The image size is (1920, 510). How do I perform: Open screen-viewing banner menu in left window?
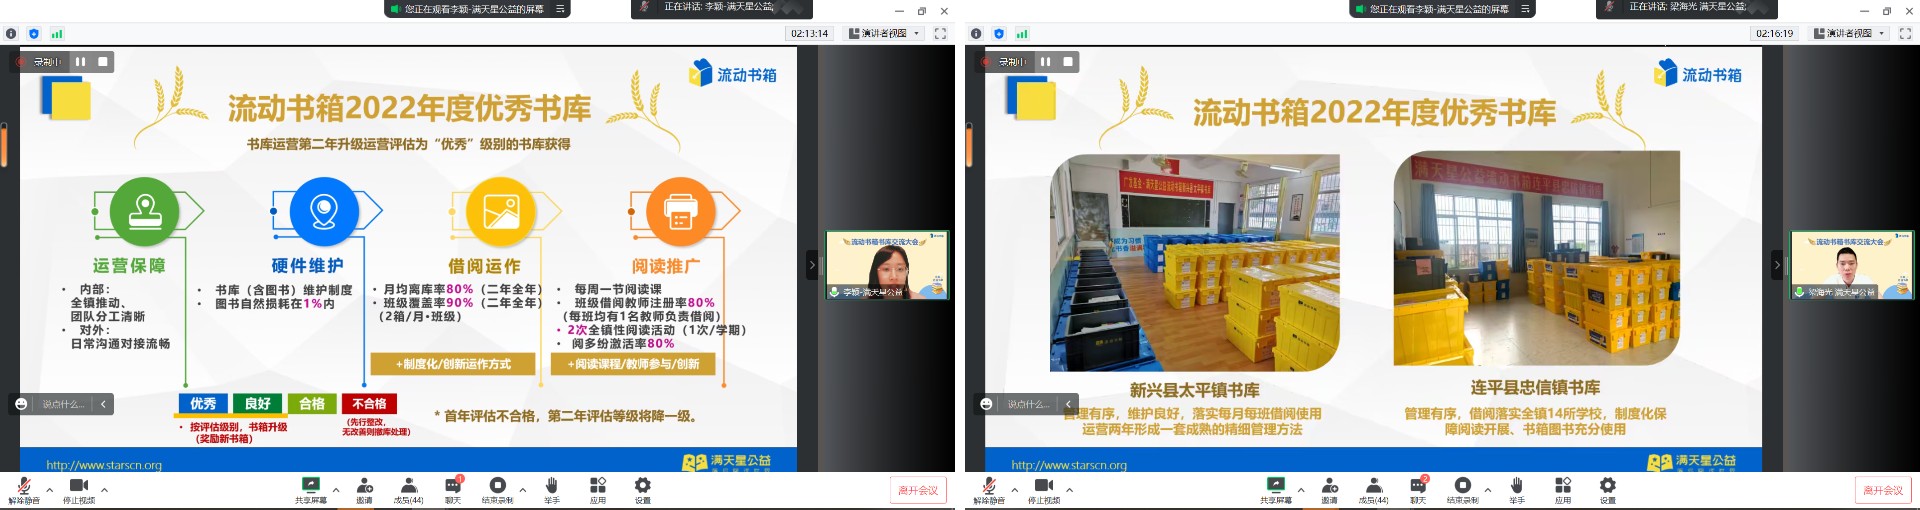point(561,8)
